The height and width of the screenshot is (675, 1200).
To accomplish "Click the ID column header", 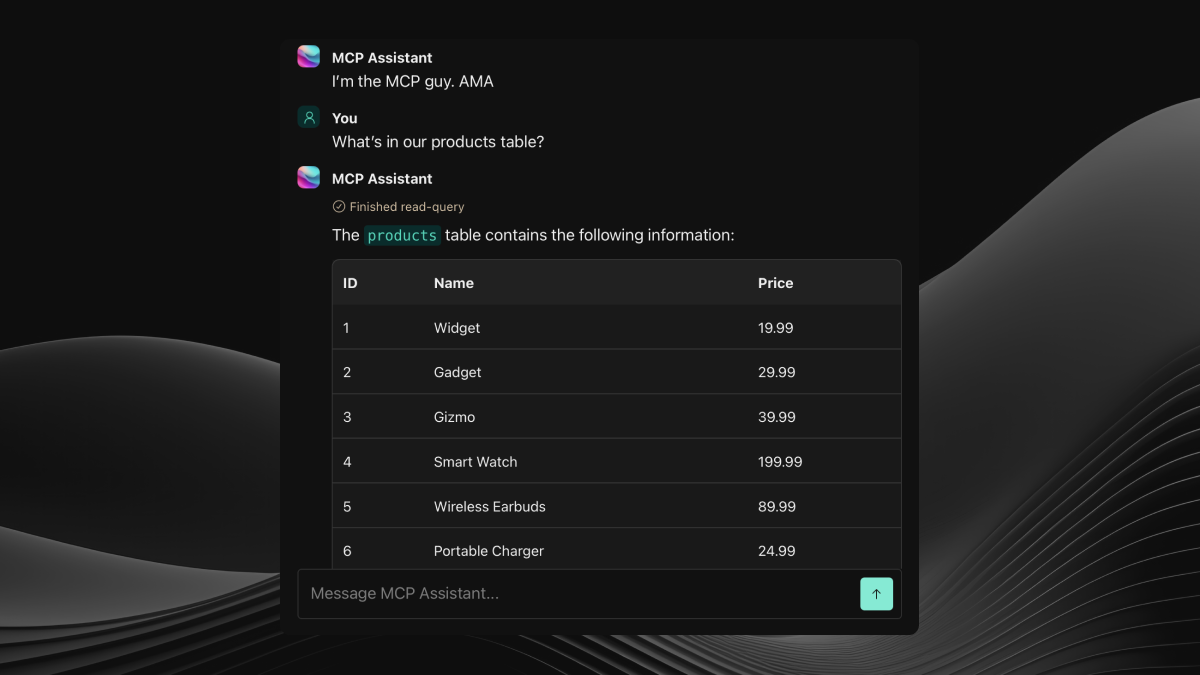I will pos(349,283).
